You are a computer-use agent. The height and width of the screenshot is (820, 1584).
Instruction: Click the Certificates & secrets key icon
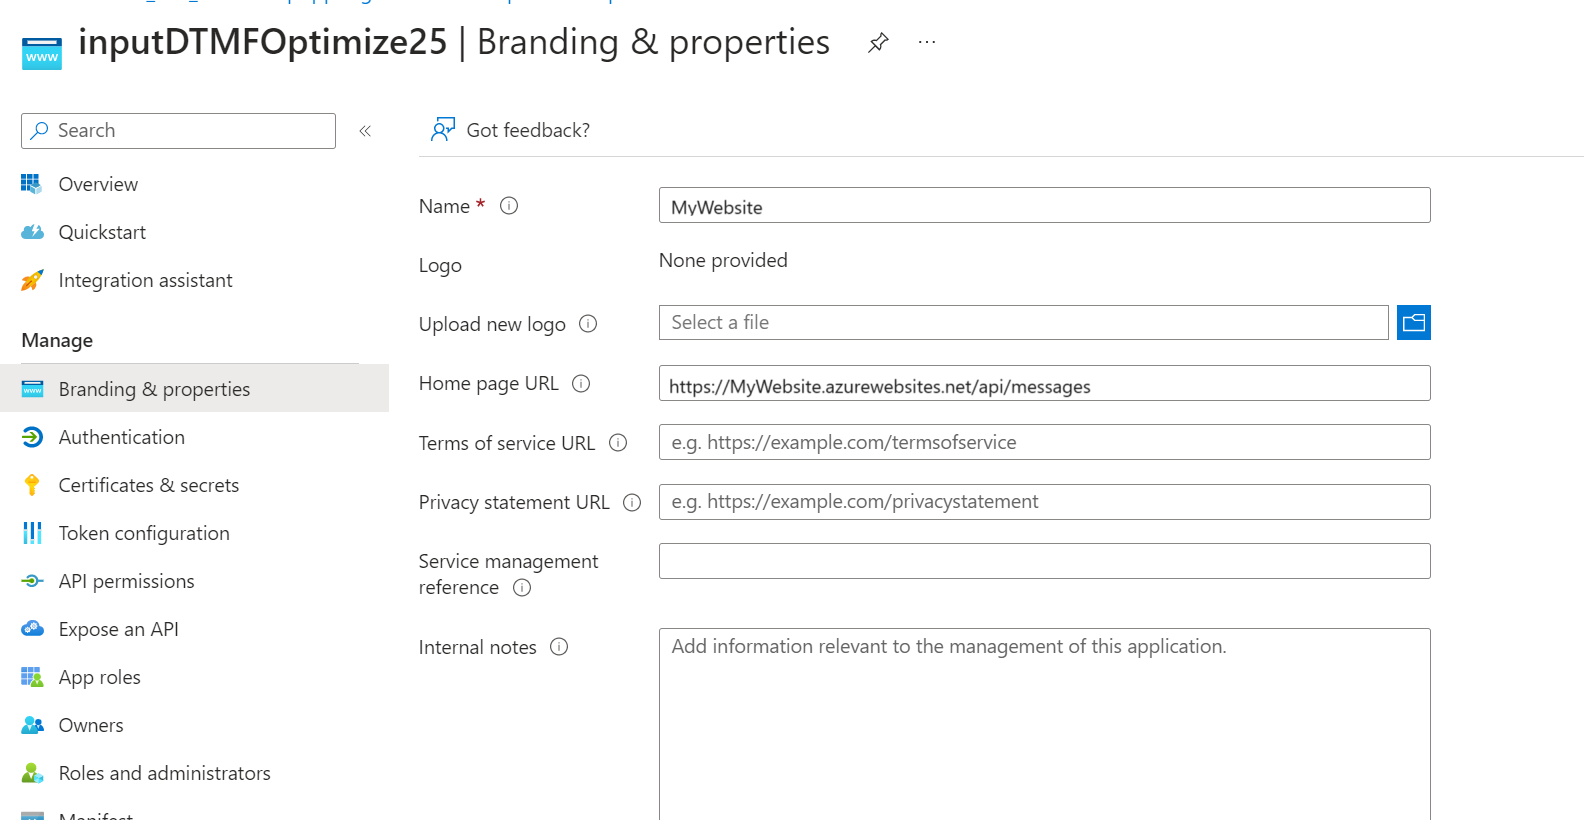click(x=32, y=485)
